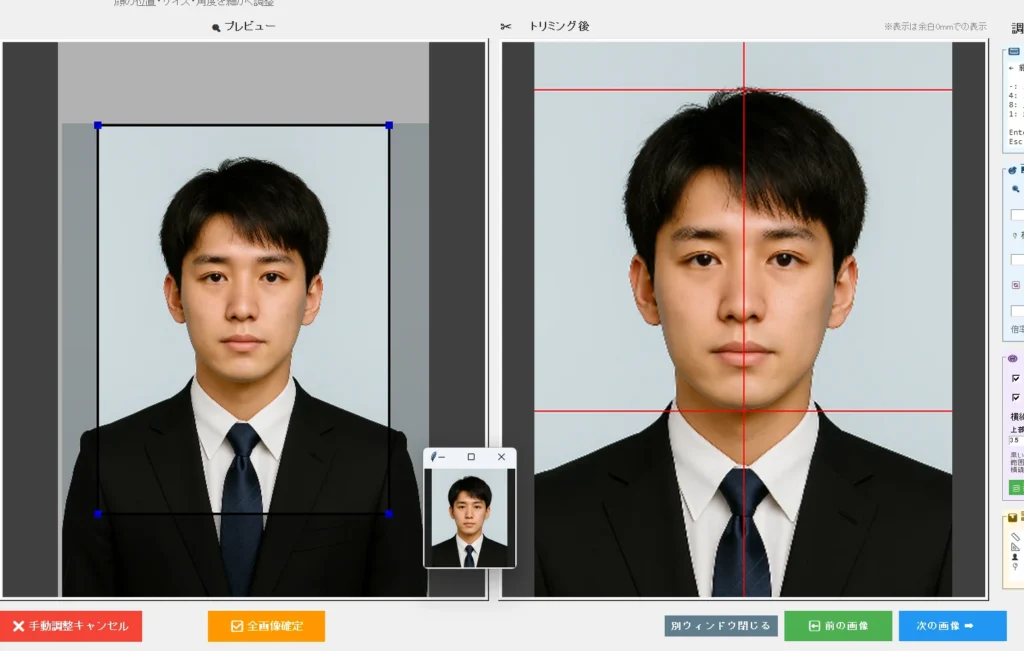This screenshot has width=1024, height=651.
Task: Click the keyboard icon at the top of the right panel
Action: pyautogui.click(x=1014, y=52)
